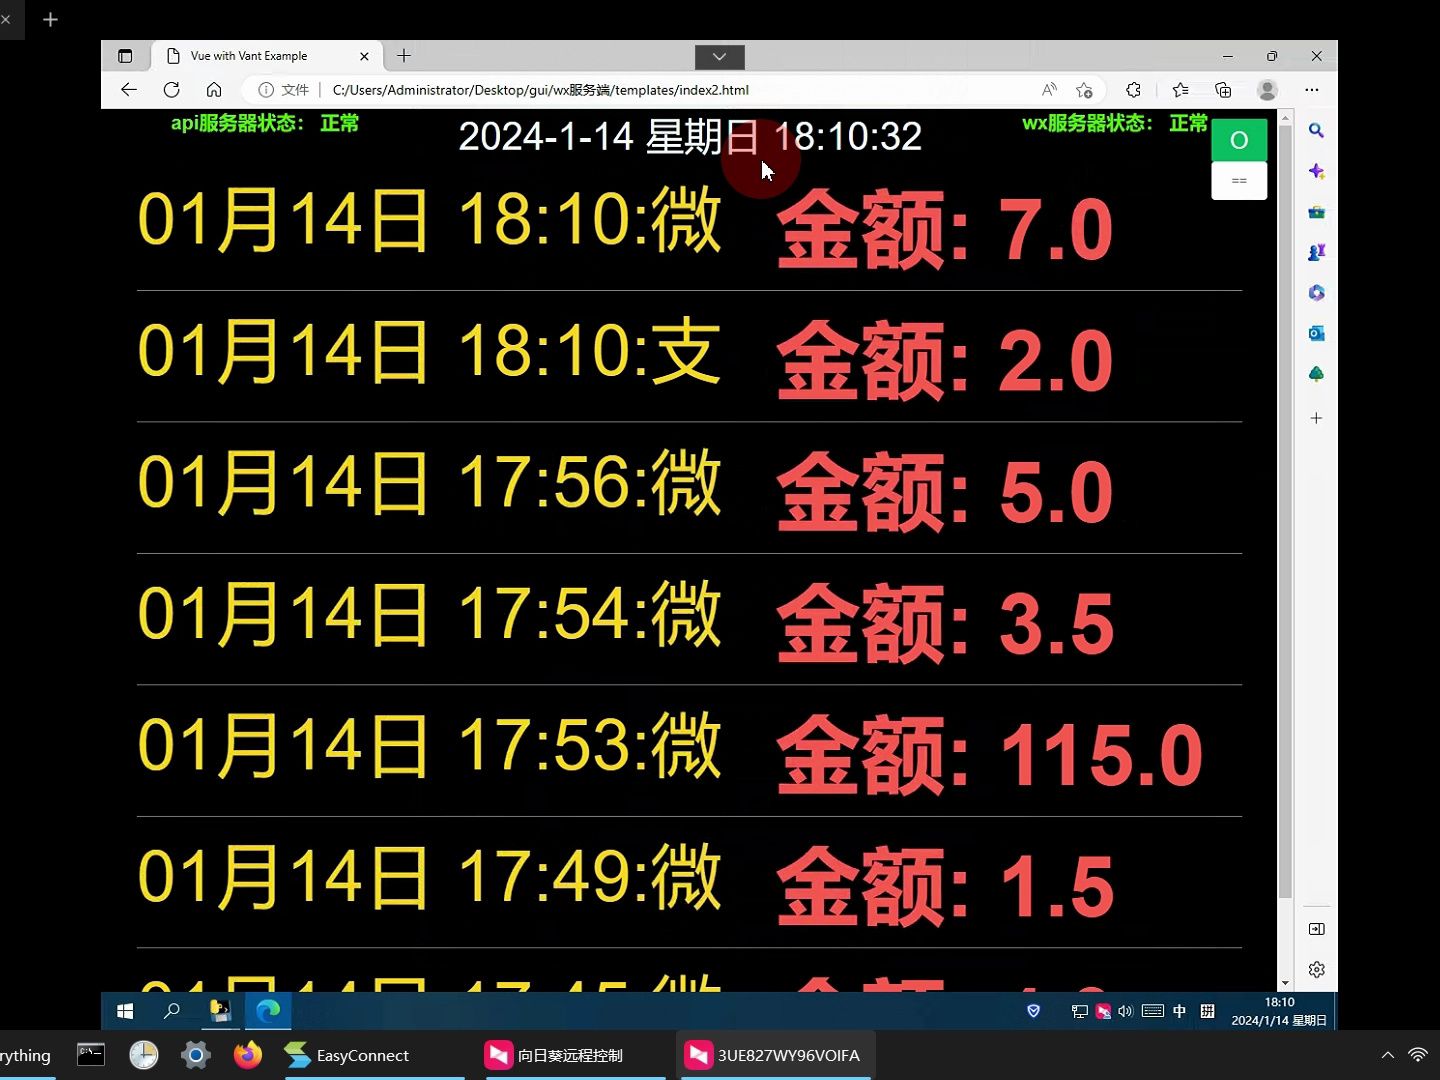This screenshot has height=1080, width=1440.
Task: Go back in the Edge browser
Action: coord(129,90)
